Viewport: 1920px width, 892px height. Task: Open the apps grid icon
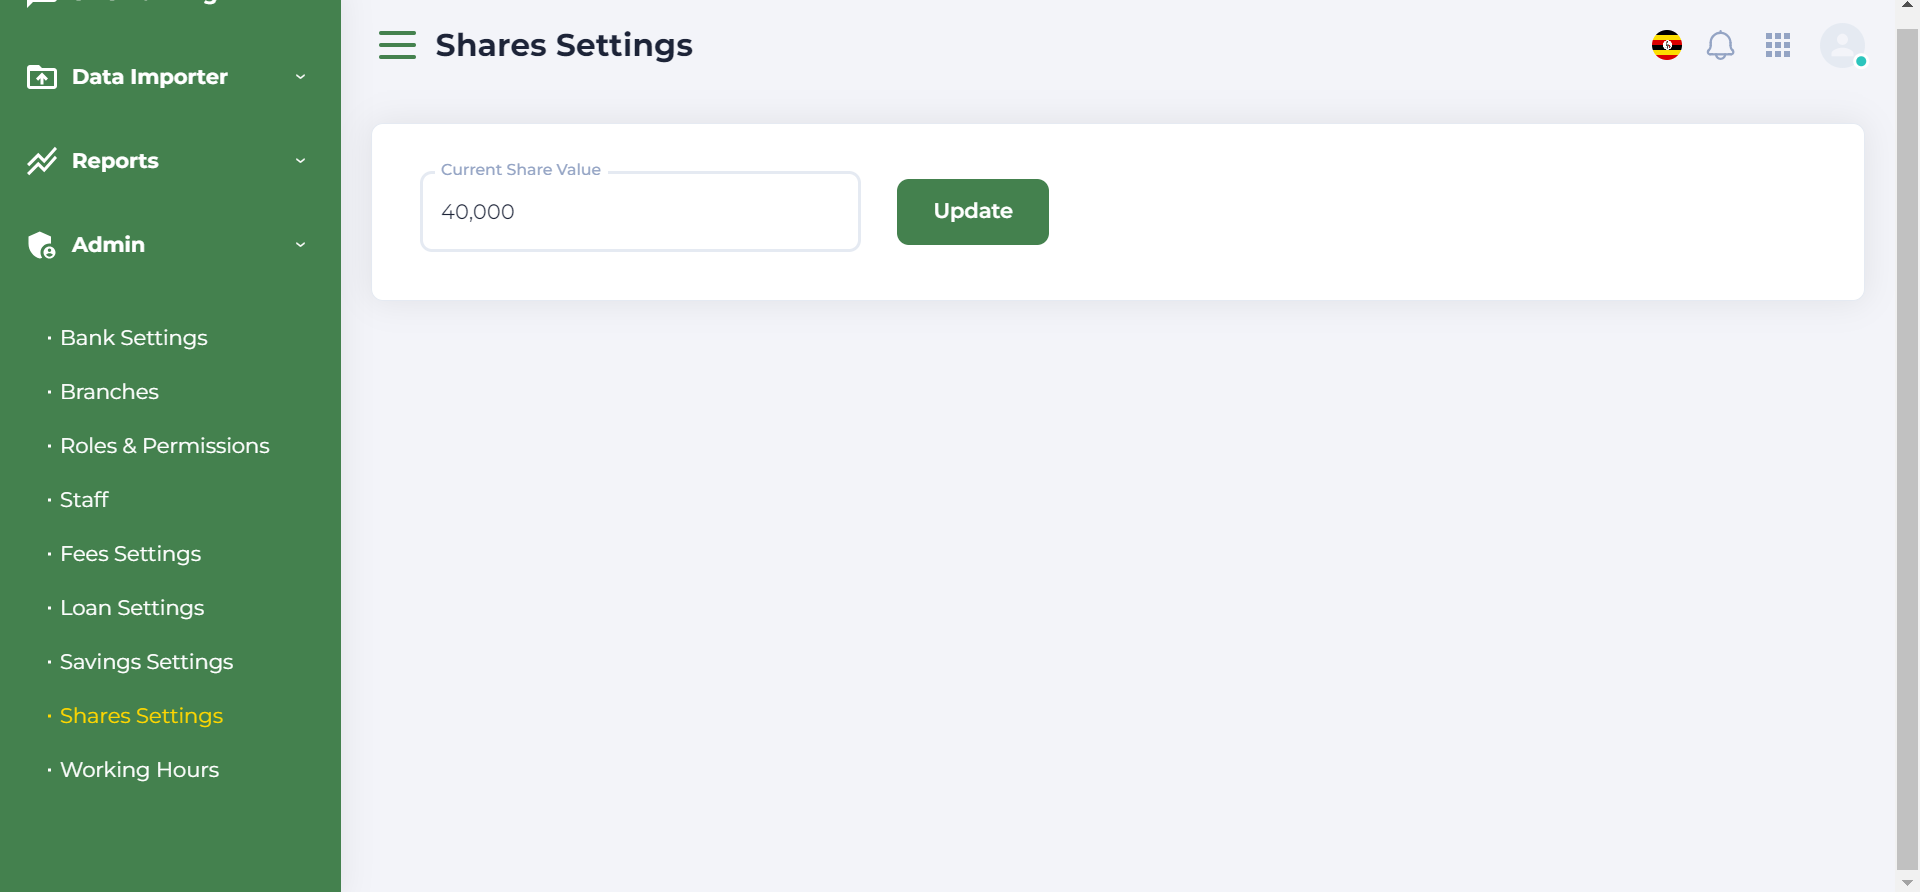click(x=1778, y=45)
